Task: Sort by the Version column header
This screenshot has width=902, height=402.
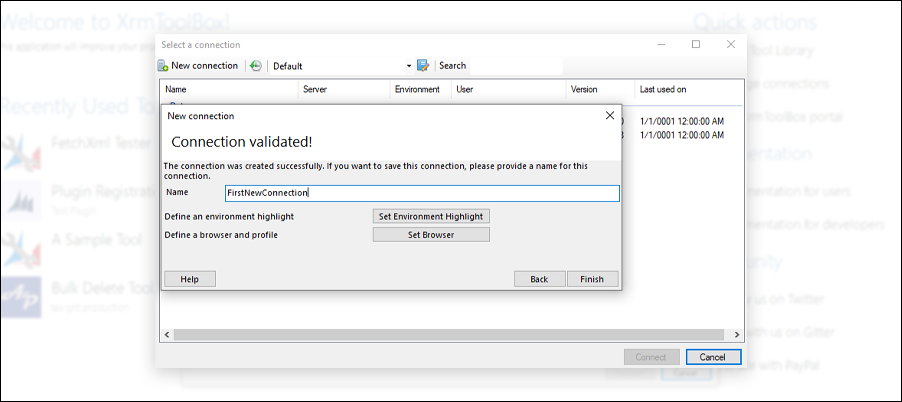Action: pyautogui.click(x=601, y=89)
